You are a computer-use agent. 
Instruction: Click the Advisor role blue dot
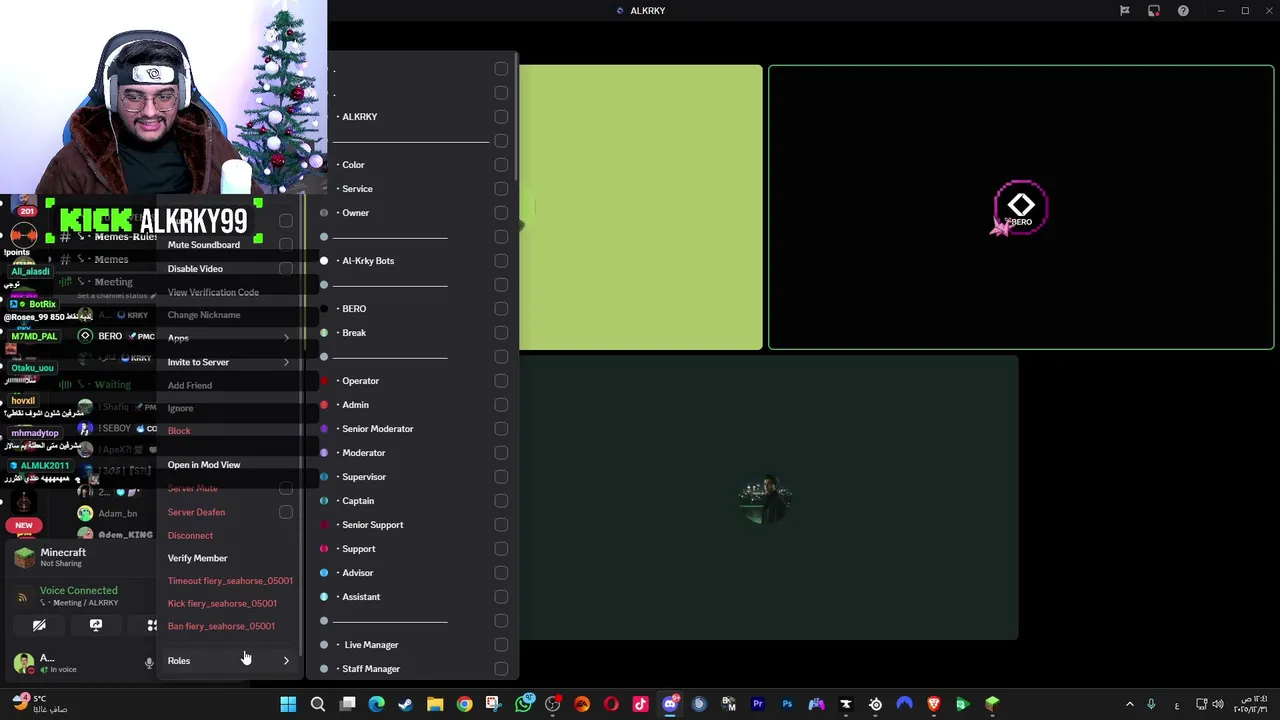(324, 573)
